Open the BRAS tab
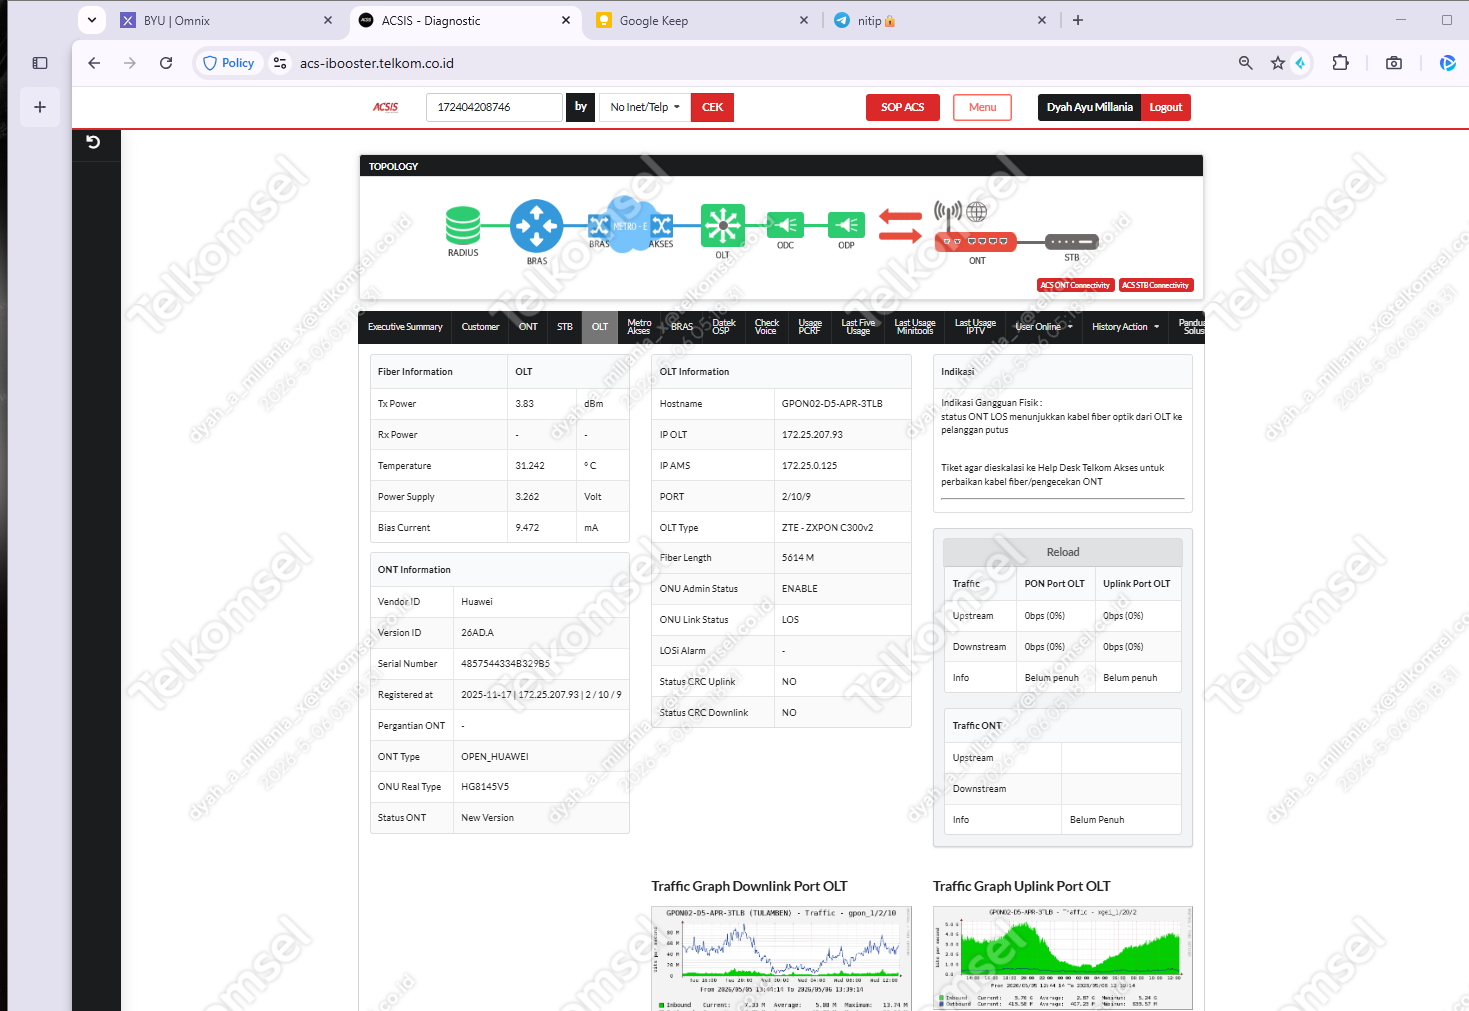Viewport: 1469px width, 1011px height. pos(682,327)
